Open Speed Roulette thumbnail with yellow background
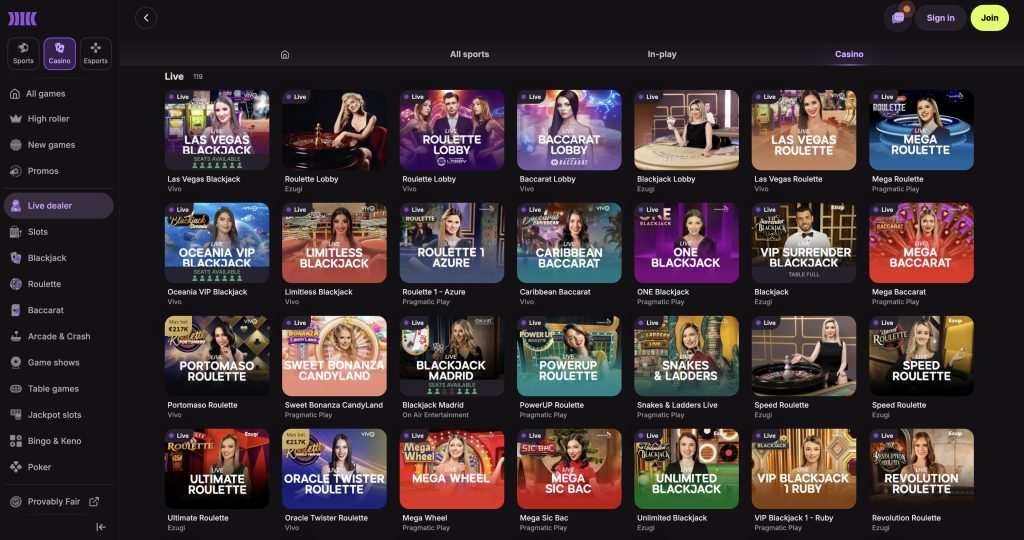The width and height of the screenshot is (1024, 540). coord(921,356)
